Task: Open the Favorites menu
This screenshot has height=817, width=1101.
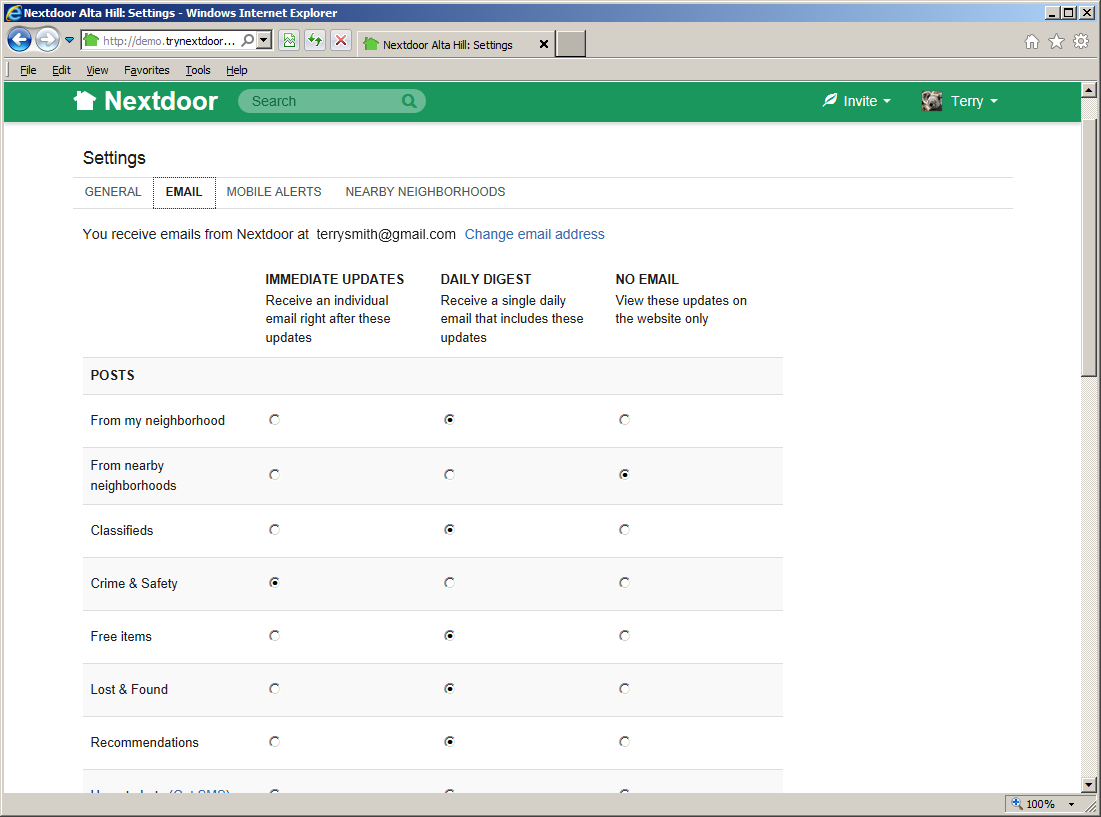Action: [146, 70]
